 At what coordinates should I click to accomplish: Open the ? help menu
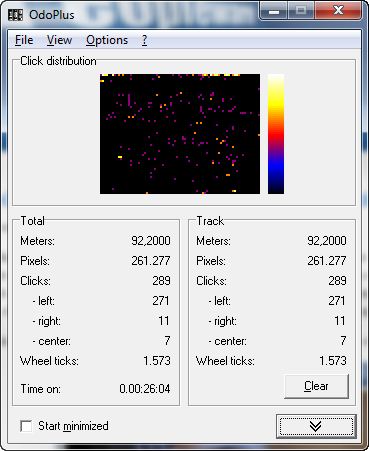click(x=144, y=40)
